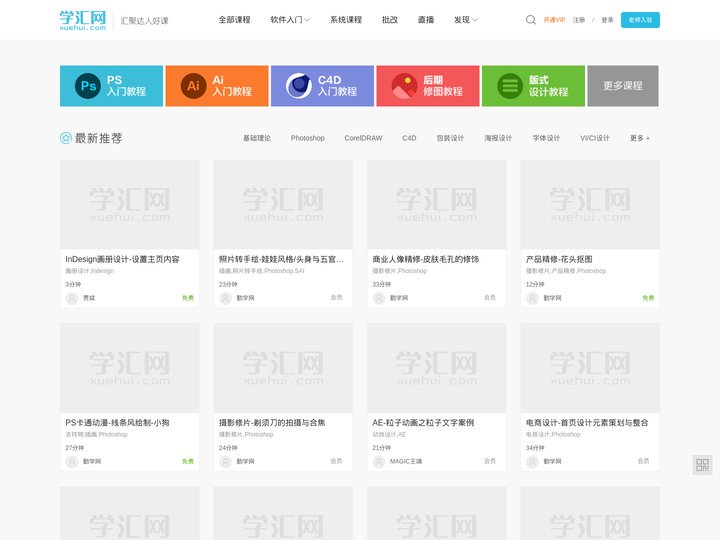Viewport: 720px width, 540px height.
Task: Expand the 软件入门 dropdown menu
Action: 290,20
